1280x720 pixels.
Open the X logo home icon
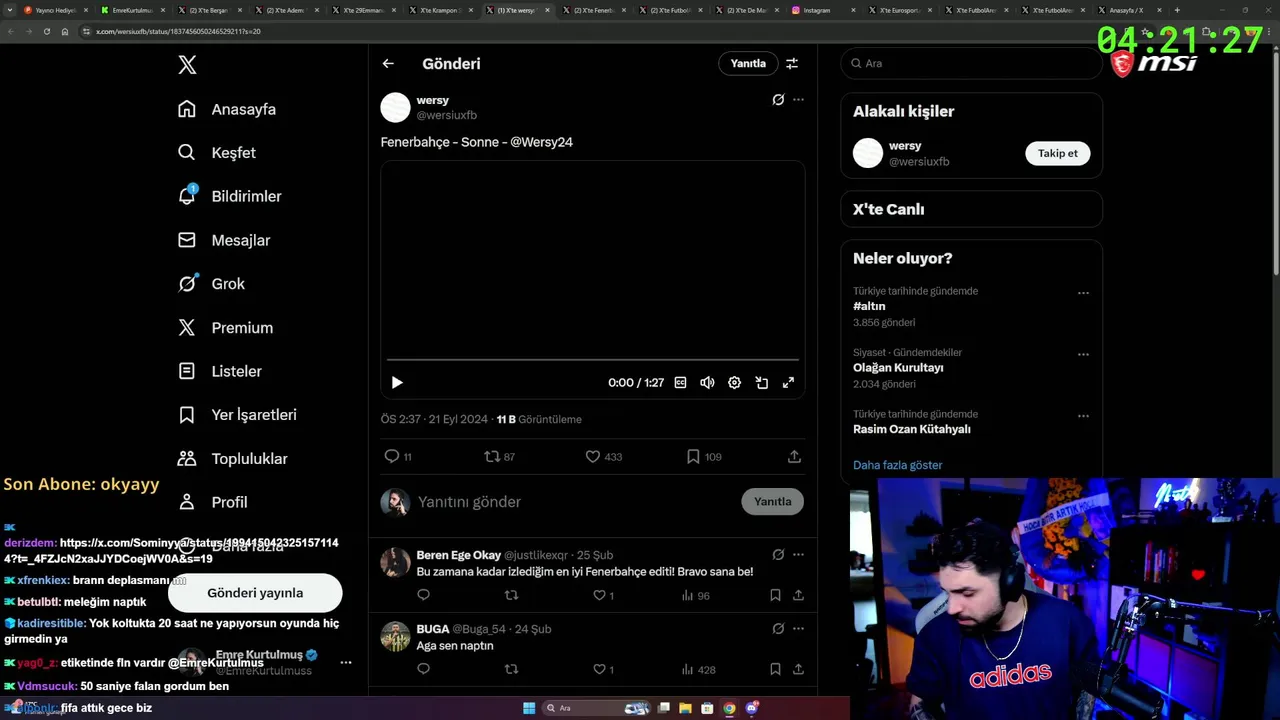click(x=187, y=65)
